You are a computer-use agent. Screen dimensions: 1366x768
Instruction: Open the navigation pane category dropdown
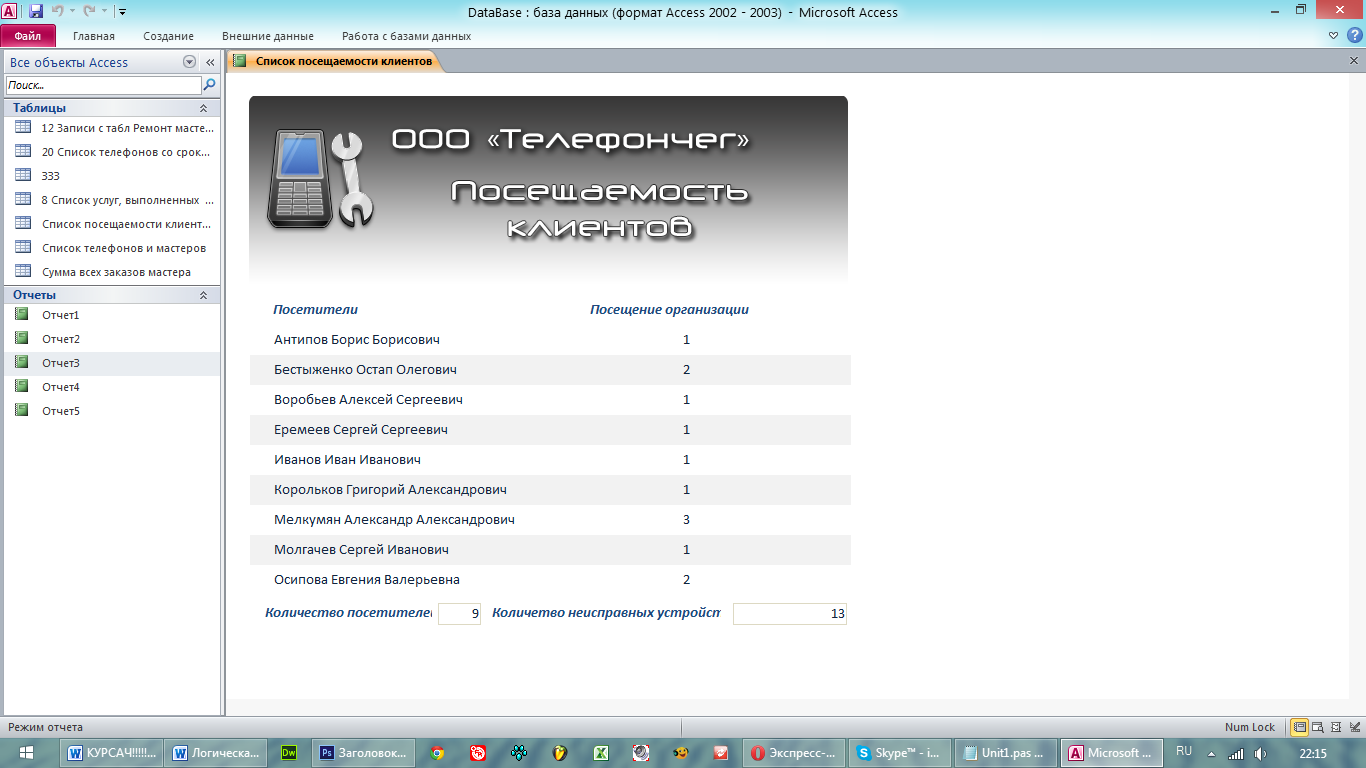coord(189,62)
